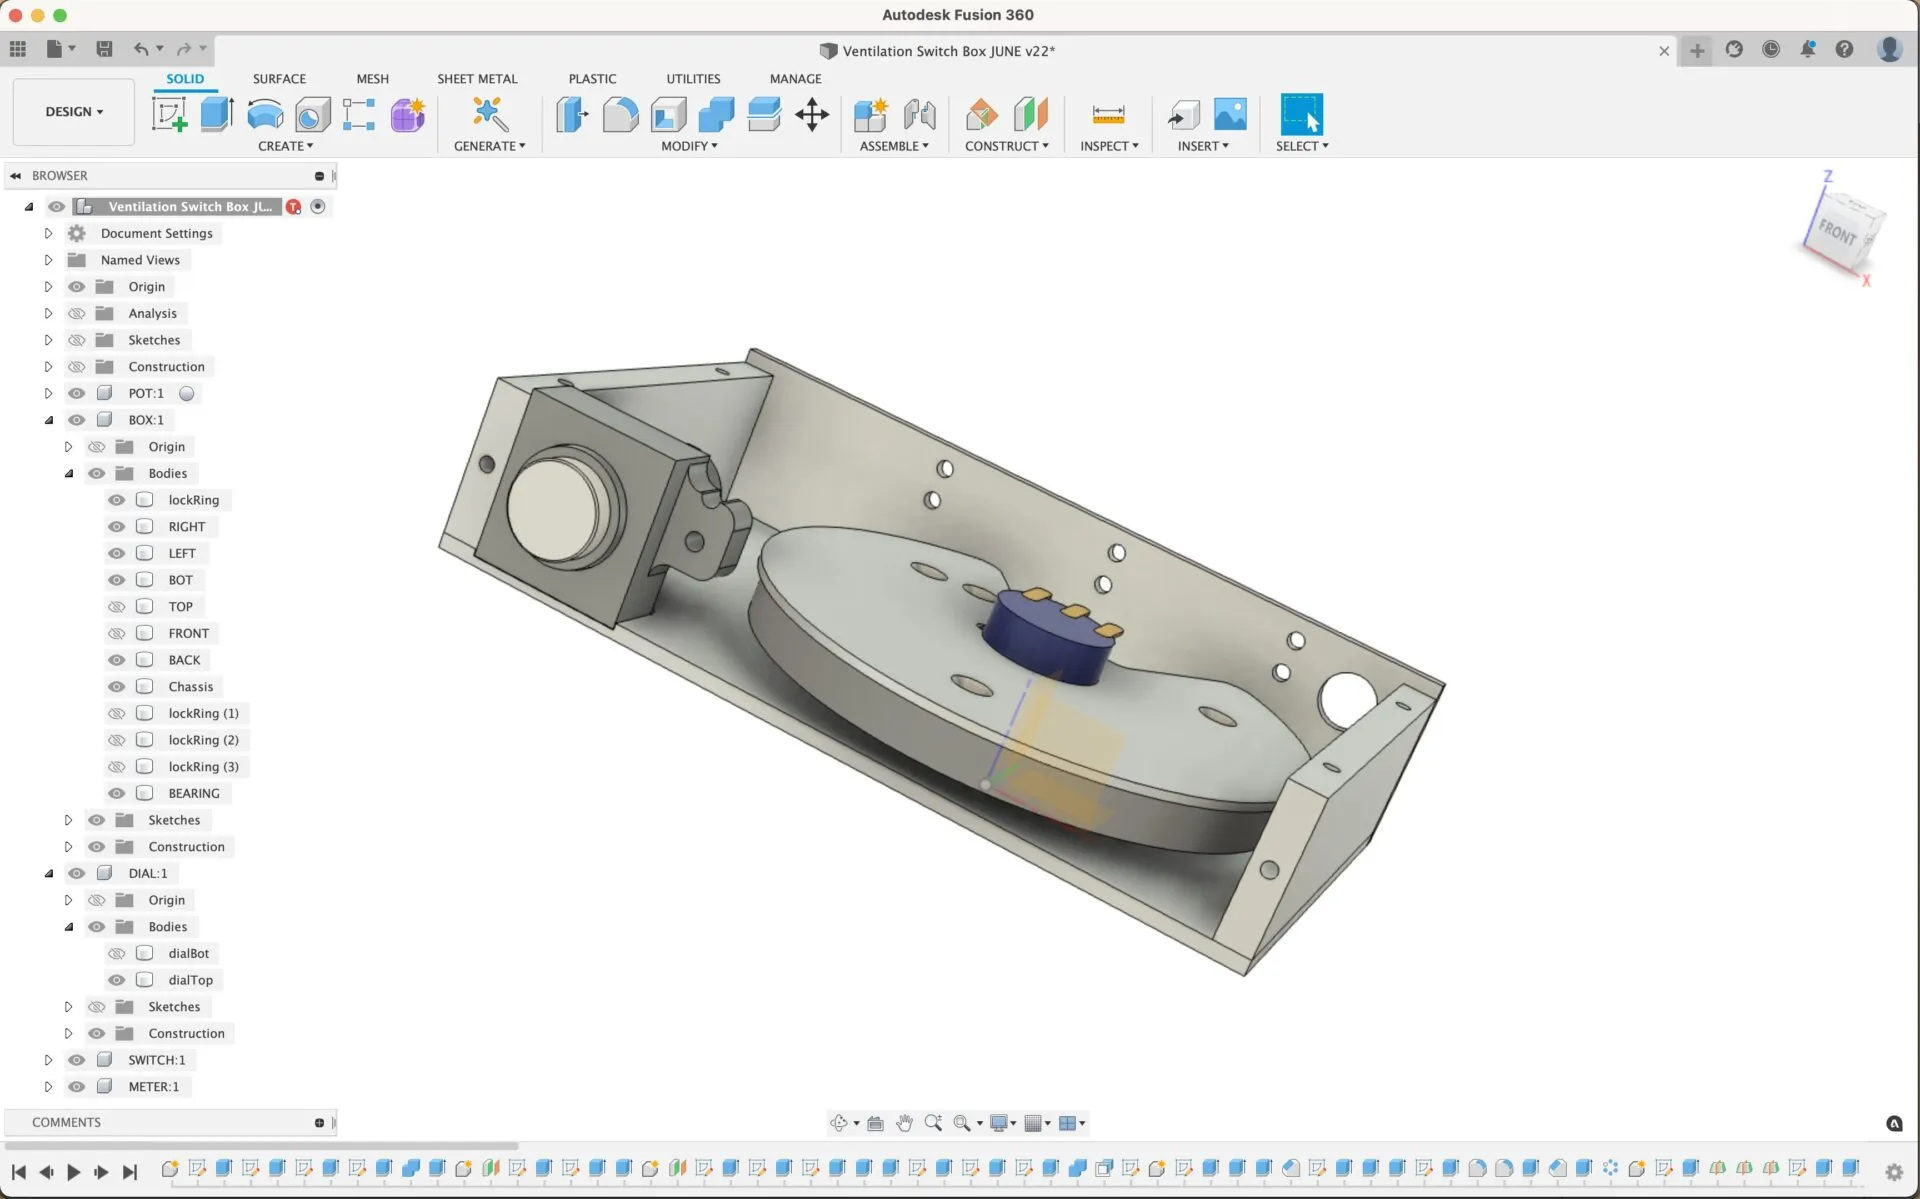Expand the POT:1 component
Image resolution: width=1920 pixels, height=1199 pixels.
(48, 394)
